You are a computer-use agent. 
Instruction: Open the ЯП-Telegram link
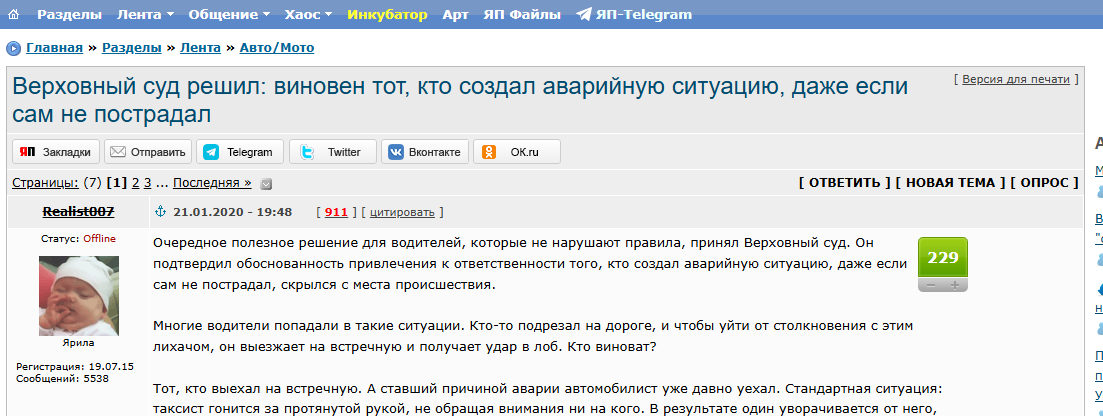click(x=634, y=14)
